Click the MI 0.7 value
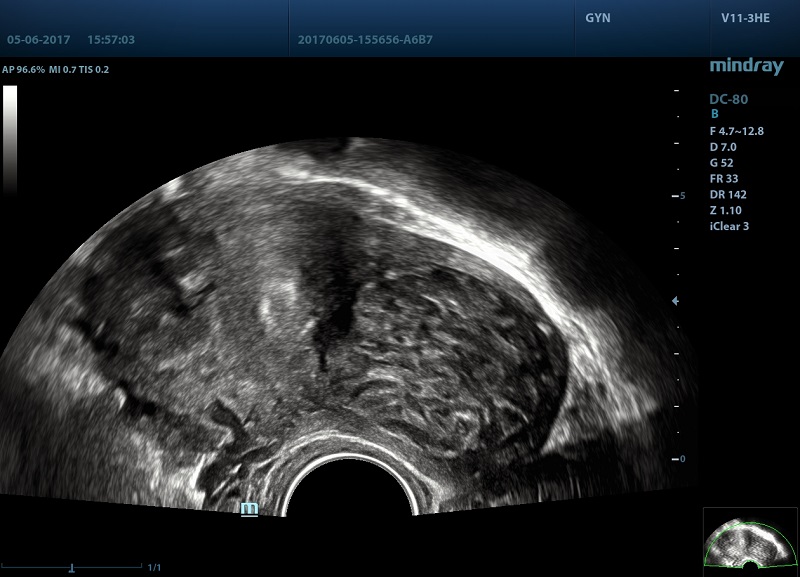 [62, 69]
